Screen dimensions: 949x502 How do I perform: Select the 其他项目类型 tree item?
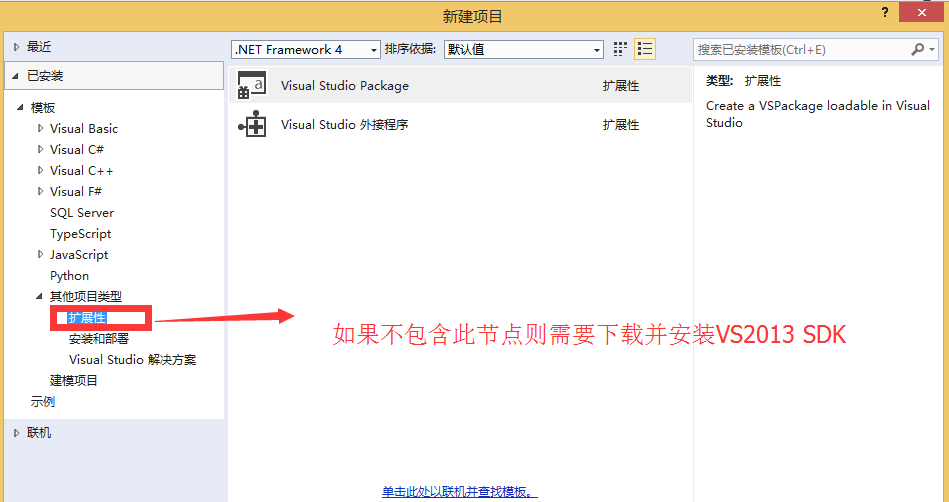click(x=86, y=297)
